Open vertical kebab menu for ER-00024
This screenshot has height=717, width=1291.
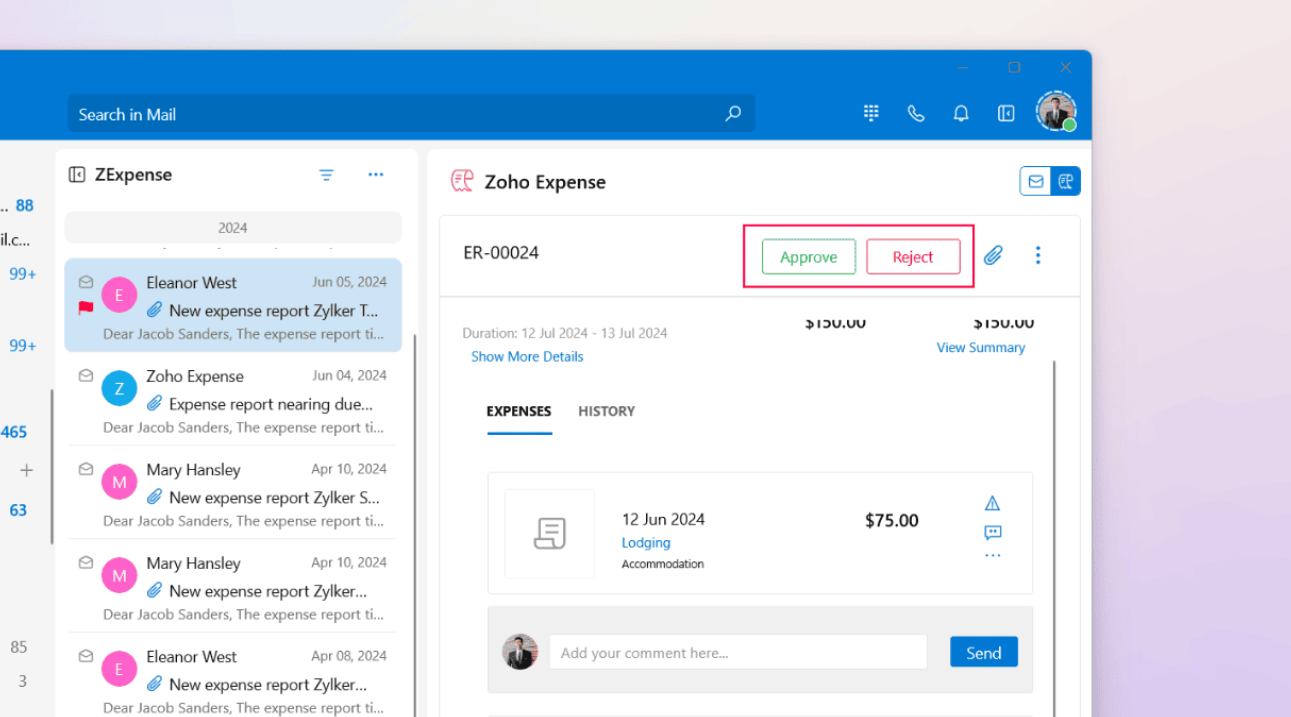click(1038, 255)
